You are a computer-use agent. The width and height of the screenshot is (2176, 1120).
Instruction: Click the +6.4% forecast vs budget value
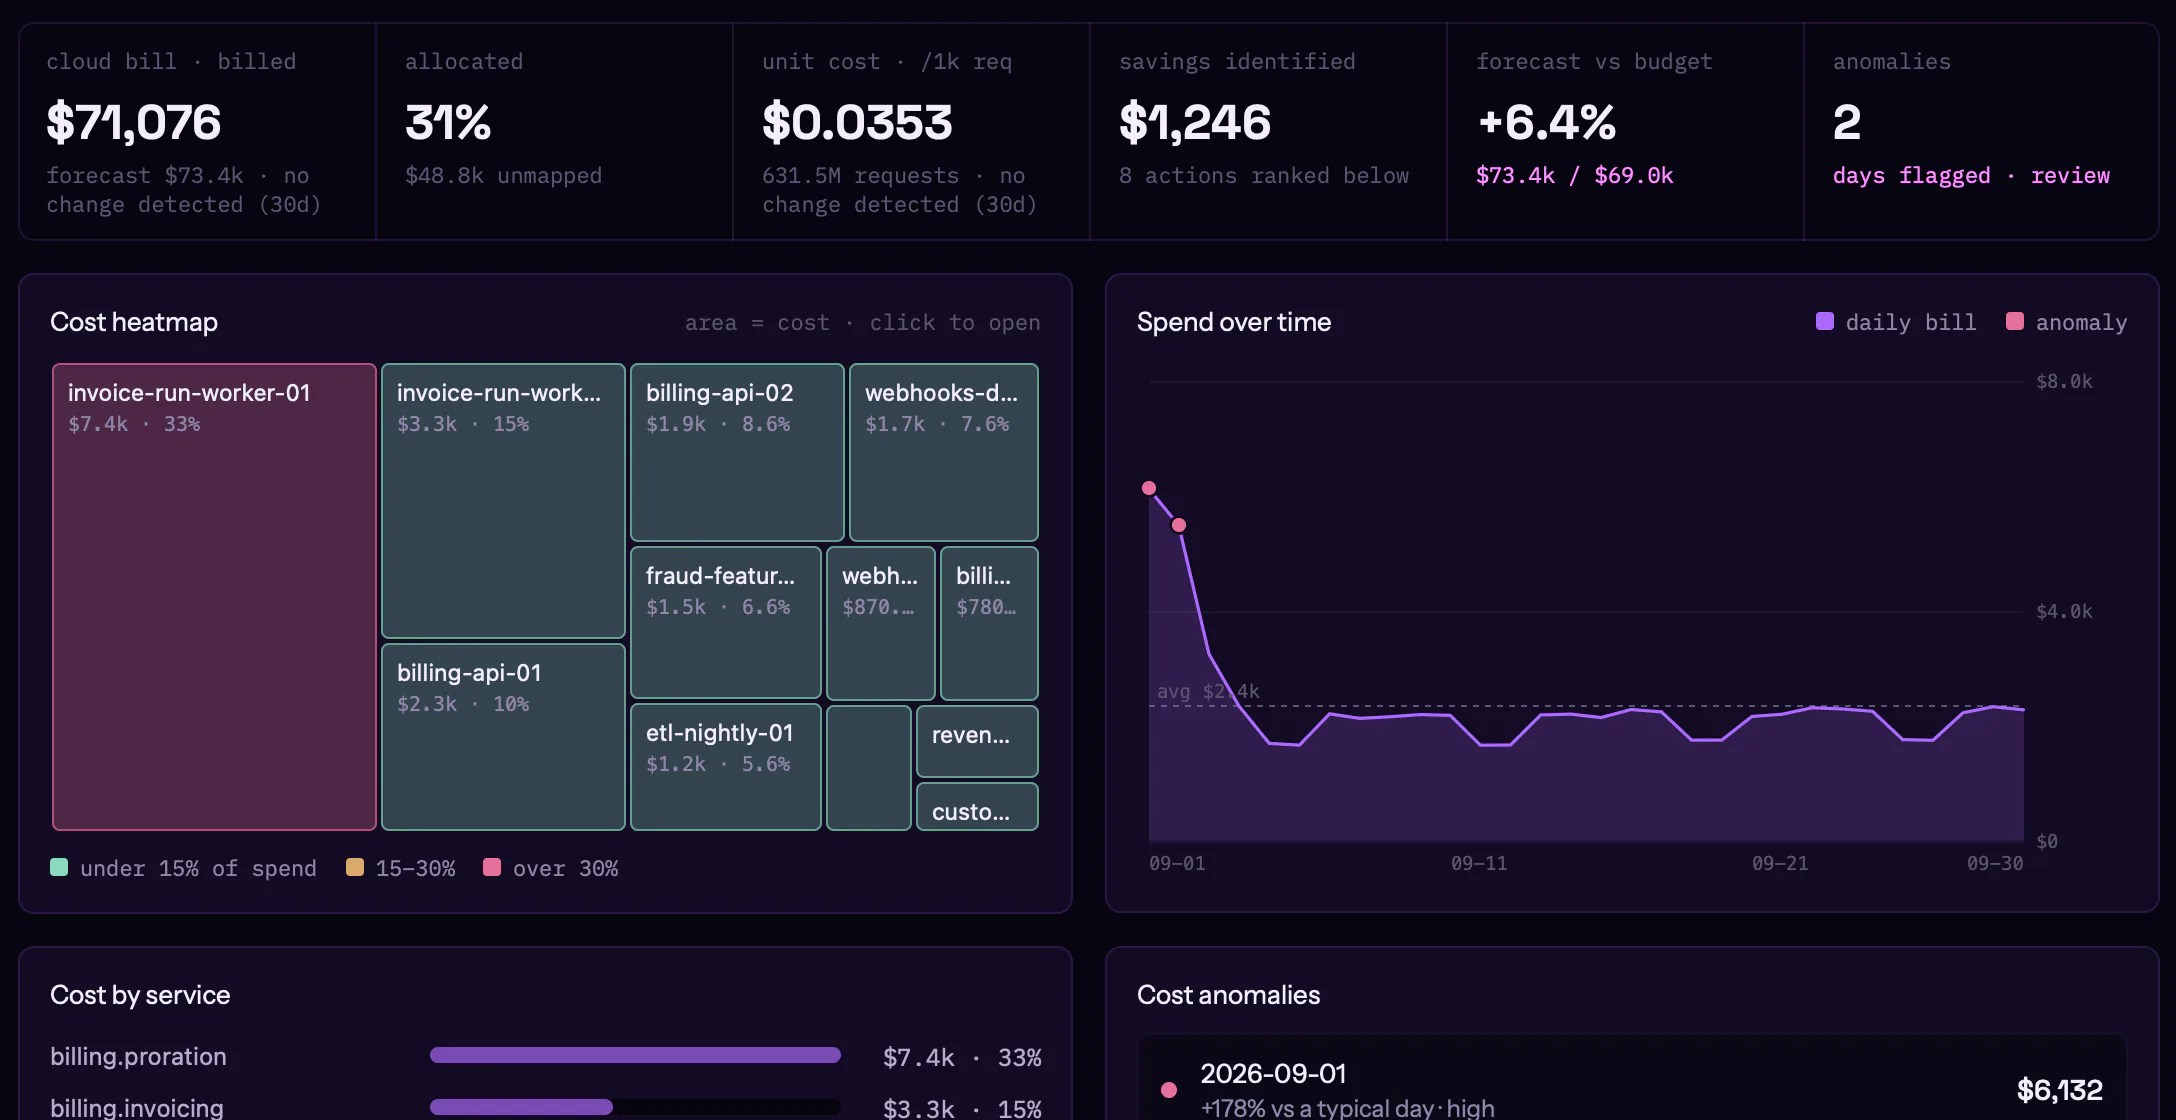click(x=1546, y=122)
